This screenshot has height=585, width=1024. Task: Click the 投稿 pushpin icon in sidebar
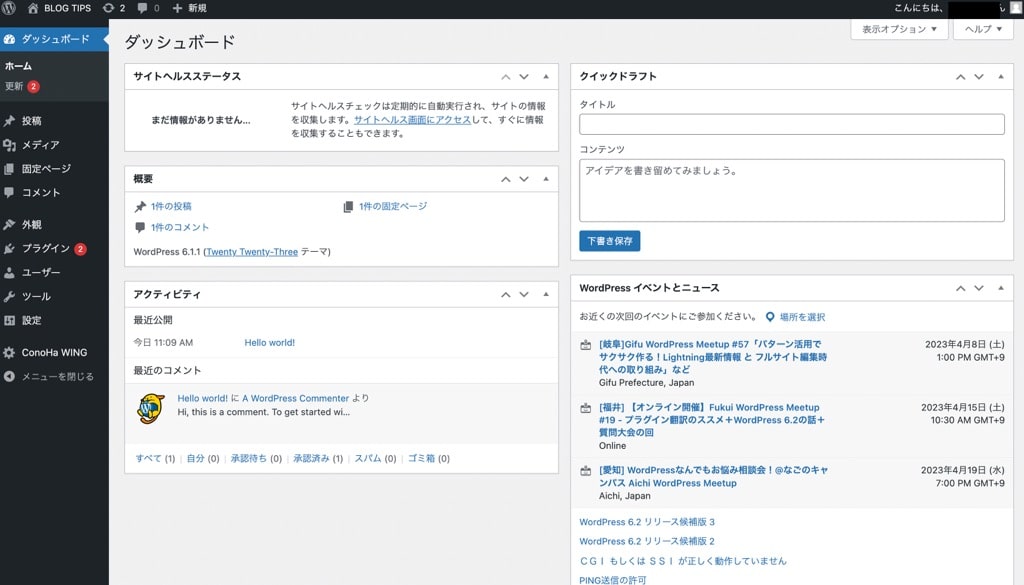9,121
